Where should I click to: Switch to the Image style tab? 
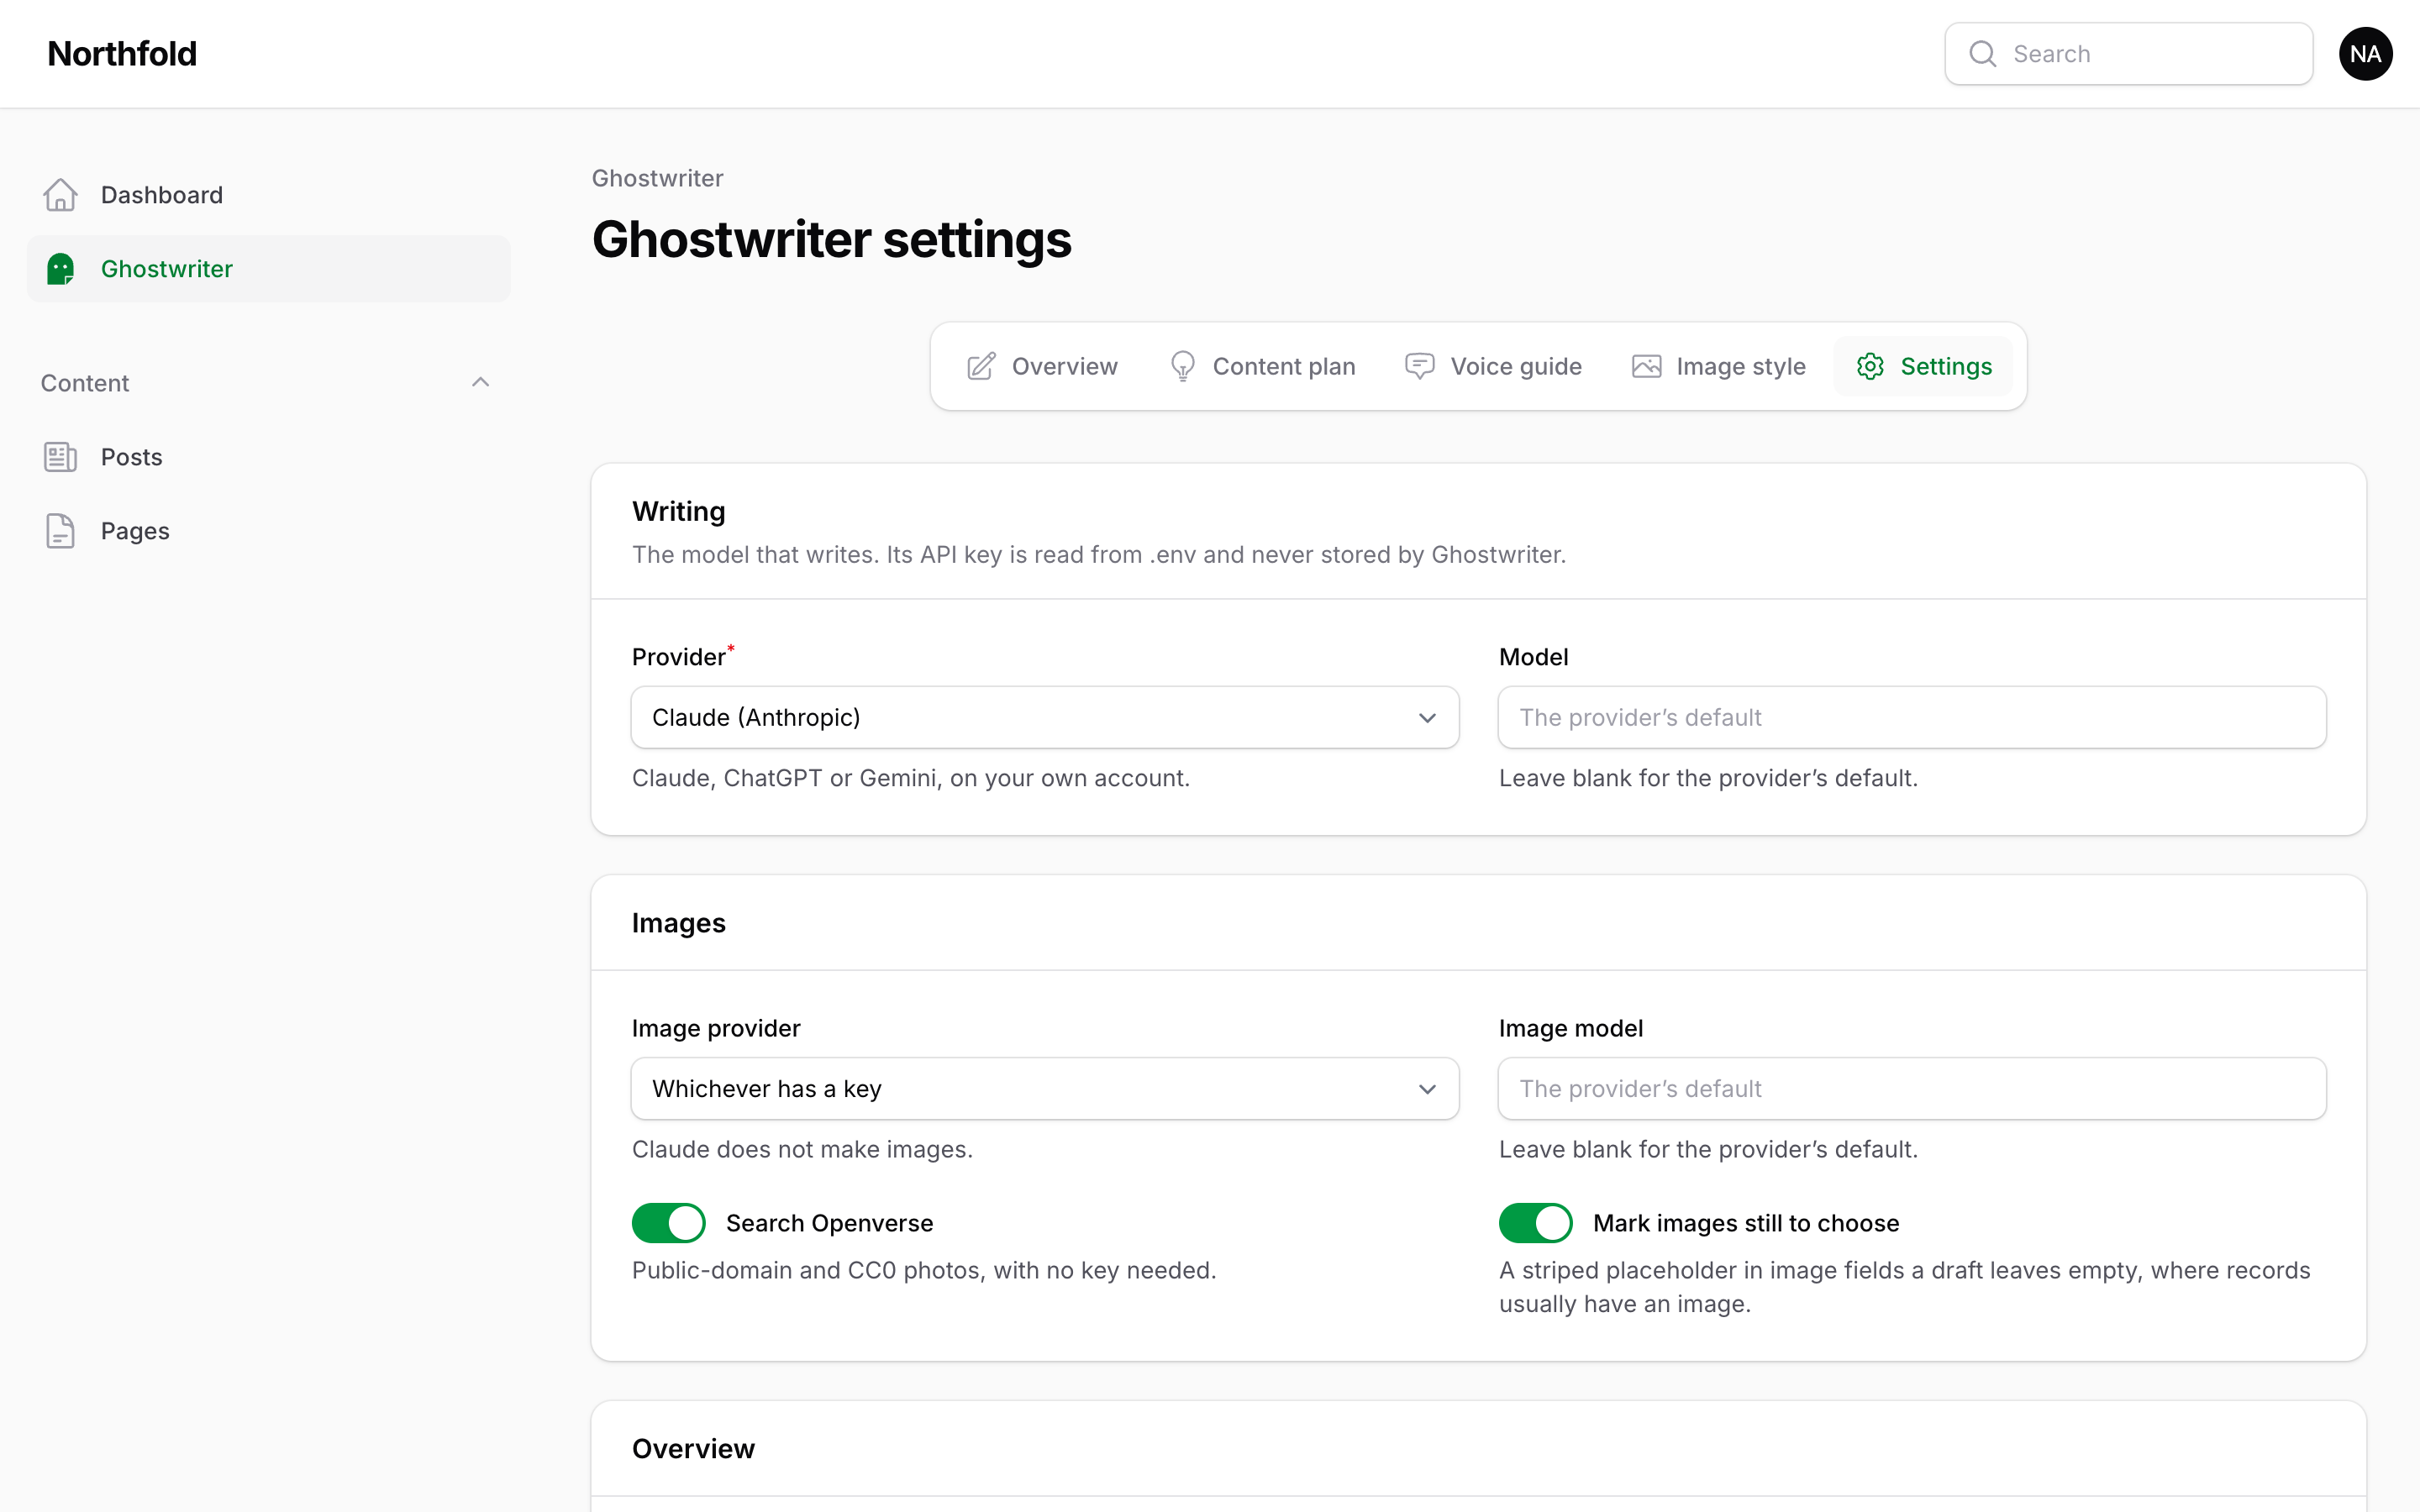click(1718, 367)
